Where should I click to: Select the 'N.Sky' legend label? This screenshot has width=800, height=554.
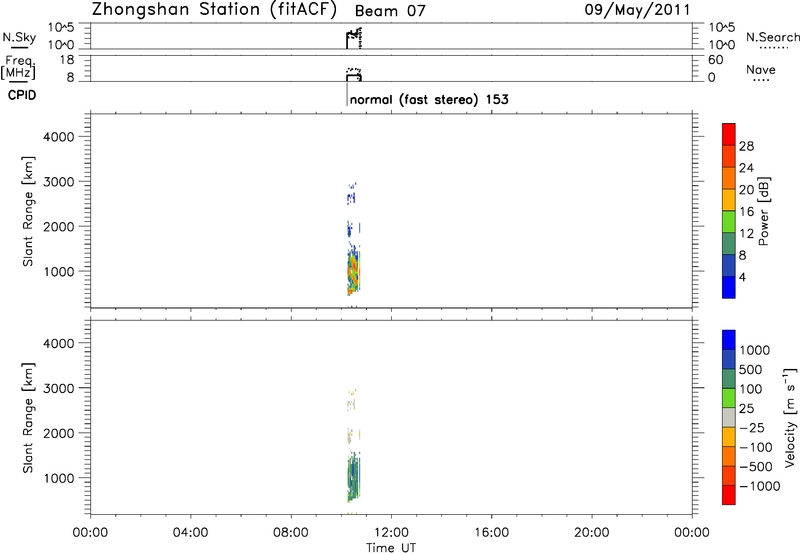(x=19, y=37)
